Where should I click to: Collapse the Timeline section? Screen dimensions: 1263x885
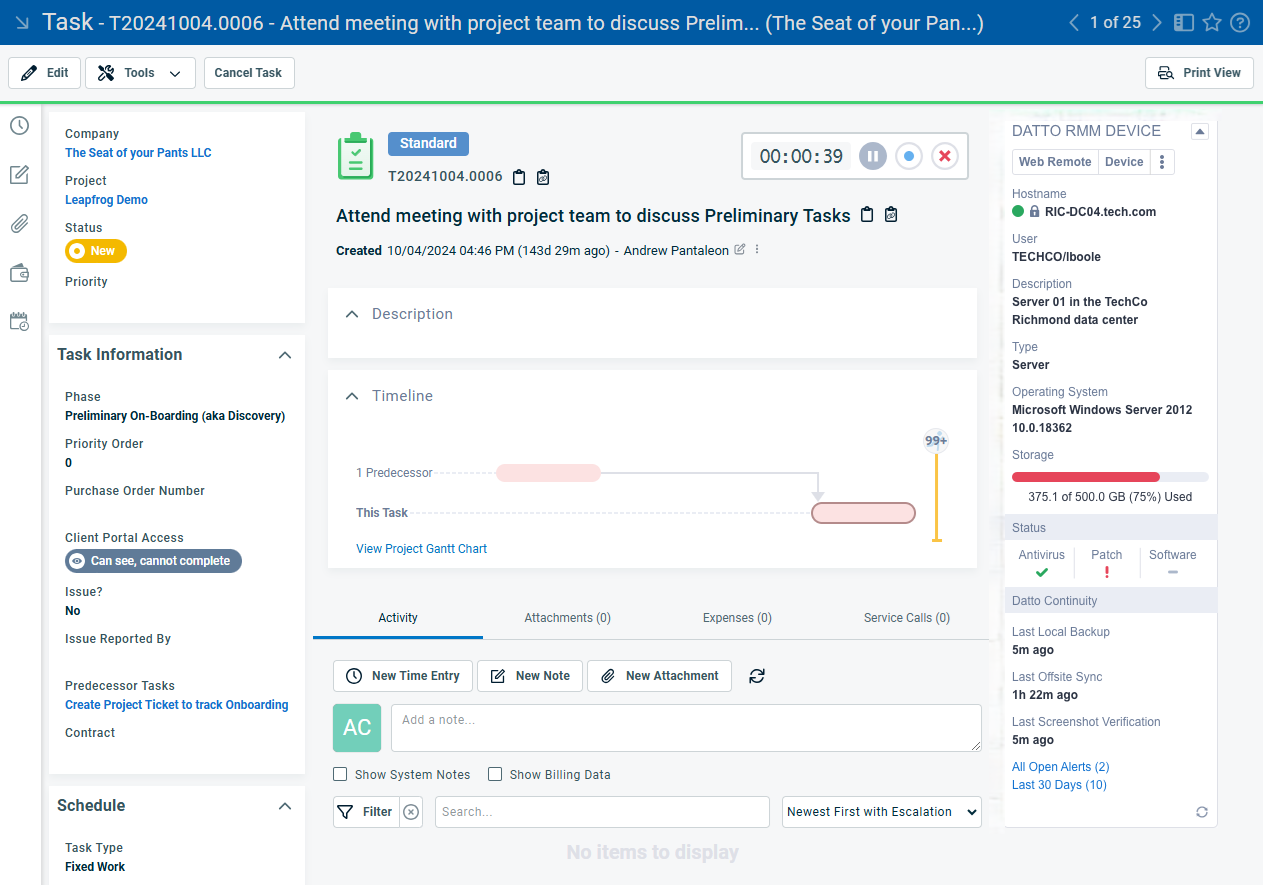(352, 396)
